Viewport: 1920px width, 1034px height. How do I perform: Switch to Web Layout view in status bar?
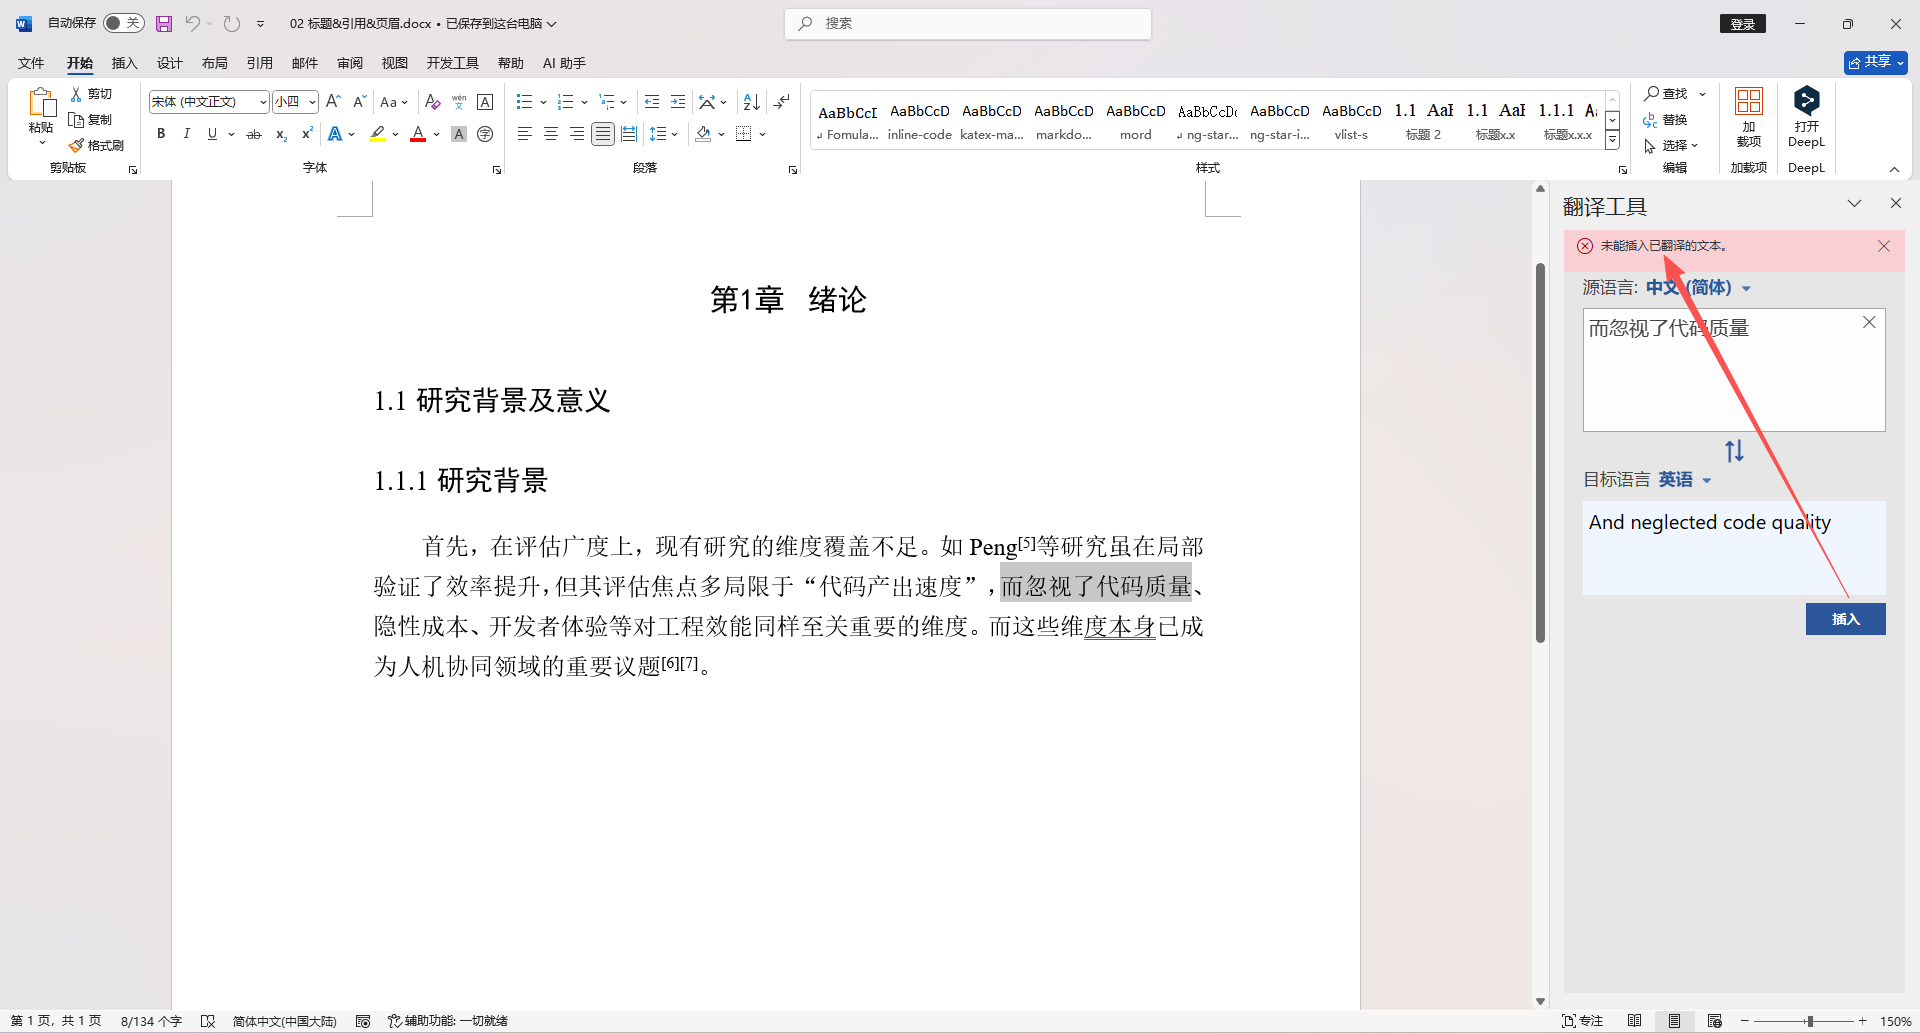1714,1021
